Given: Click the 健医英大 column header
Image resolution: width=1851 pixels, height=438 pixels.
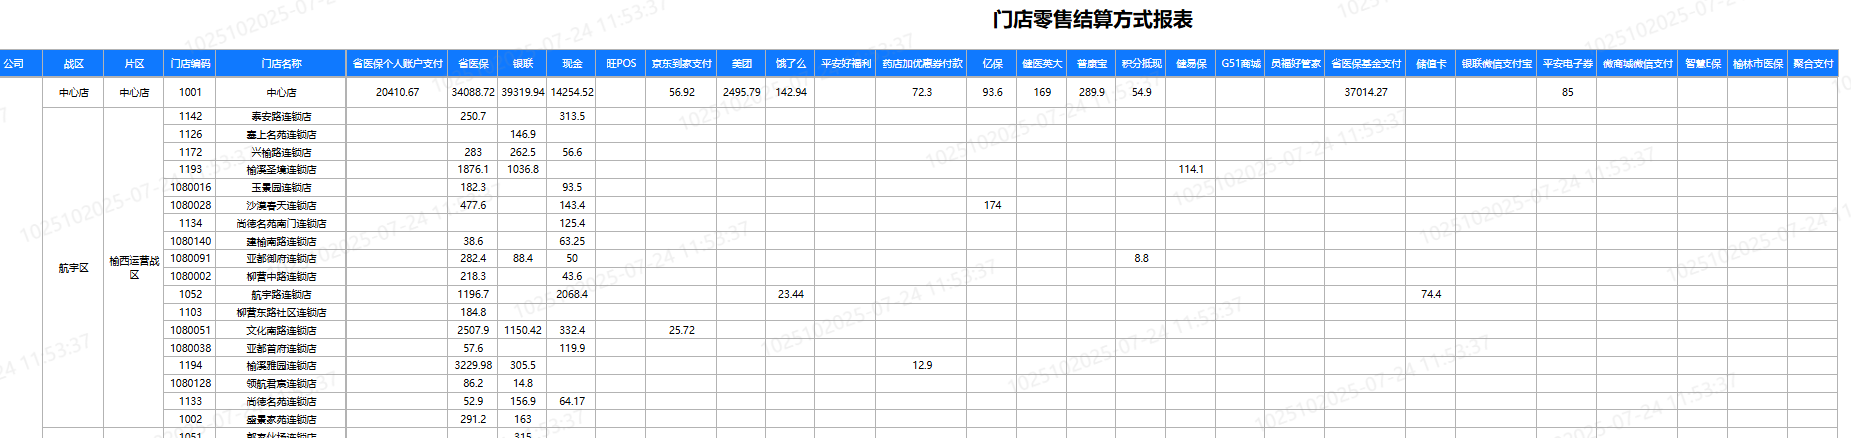Looking at the screenshot, I should point(1042,63).
